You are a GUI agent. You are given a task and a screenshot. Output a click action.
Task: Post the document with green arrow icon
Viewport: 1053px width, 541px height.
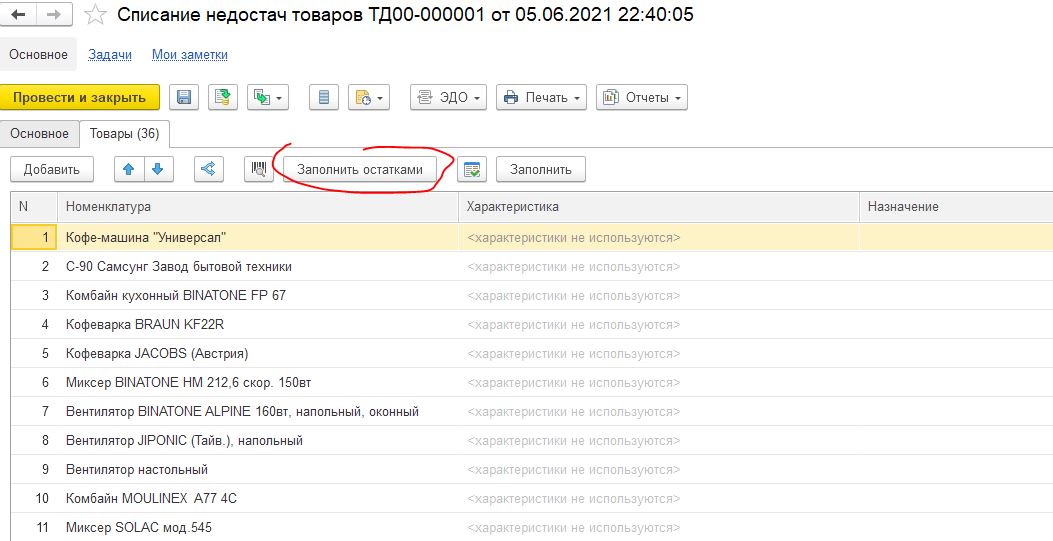[x=222, y=97]
